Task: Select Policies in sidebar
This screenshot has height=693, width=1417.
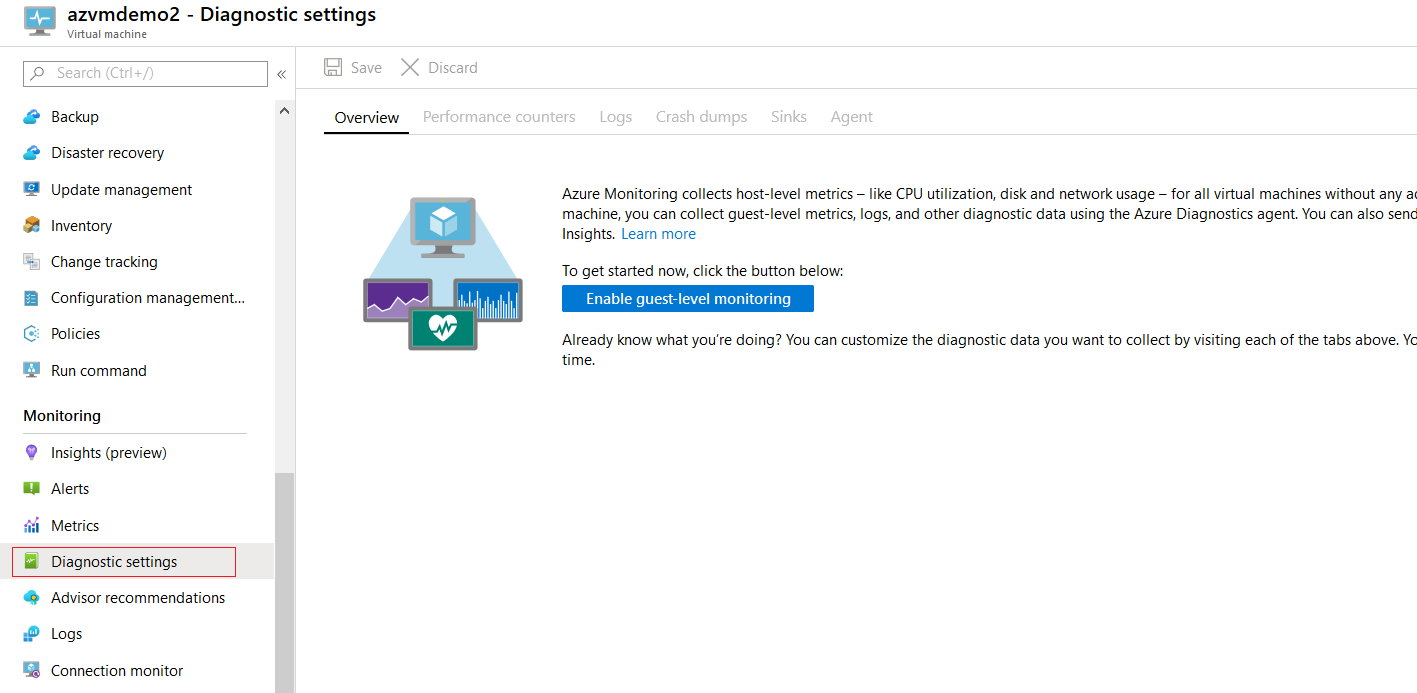Action: pyautogui.click(x=76, y=334)
